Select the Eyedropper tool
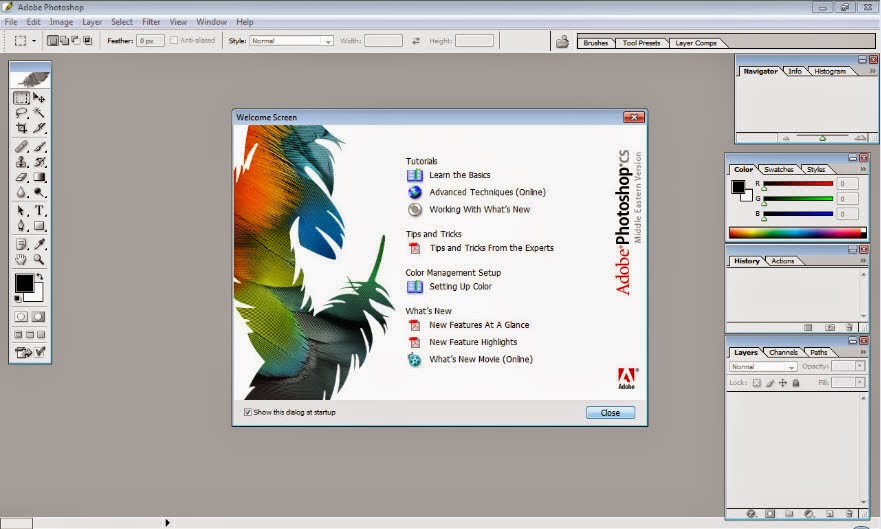The image size is (881, 529). tap(39, 244)
